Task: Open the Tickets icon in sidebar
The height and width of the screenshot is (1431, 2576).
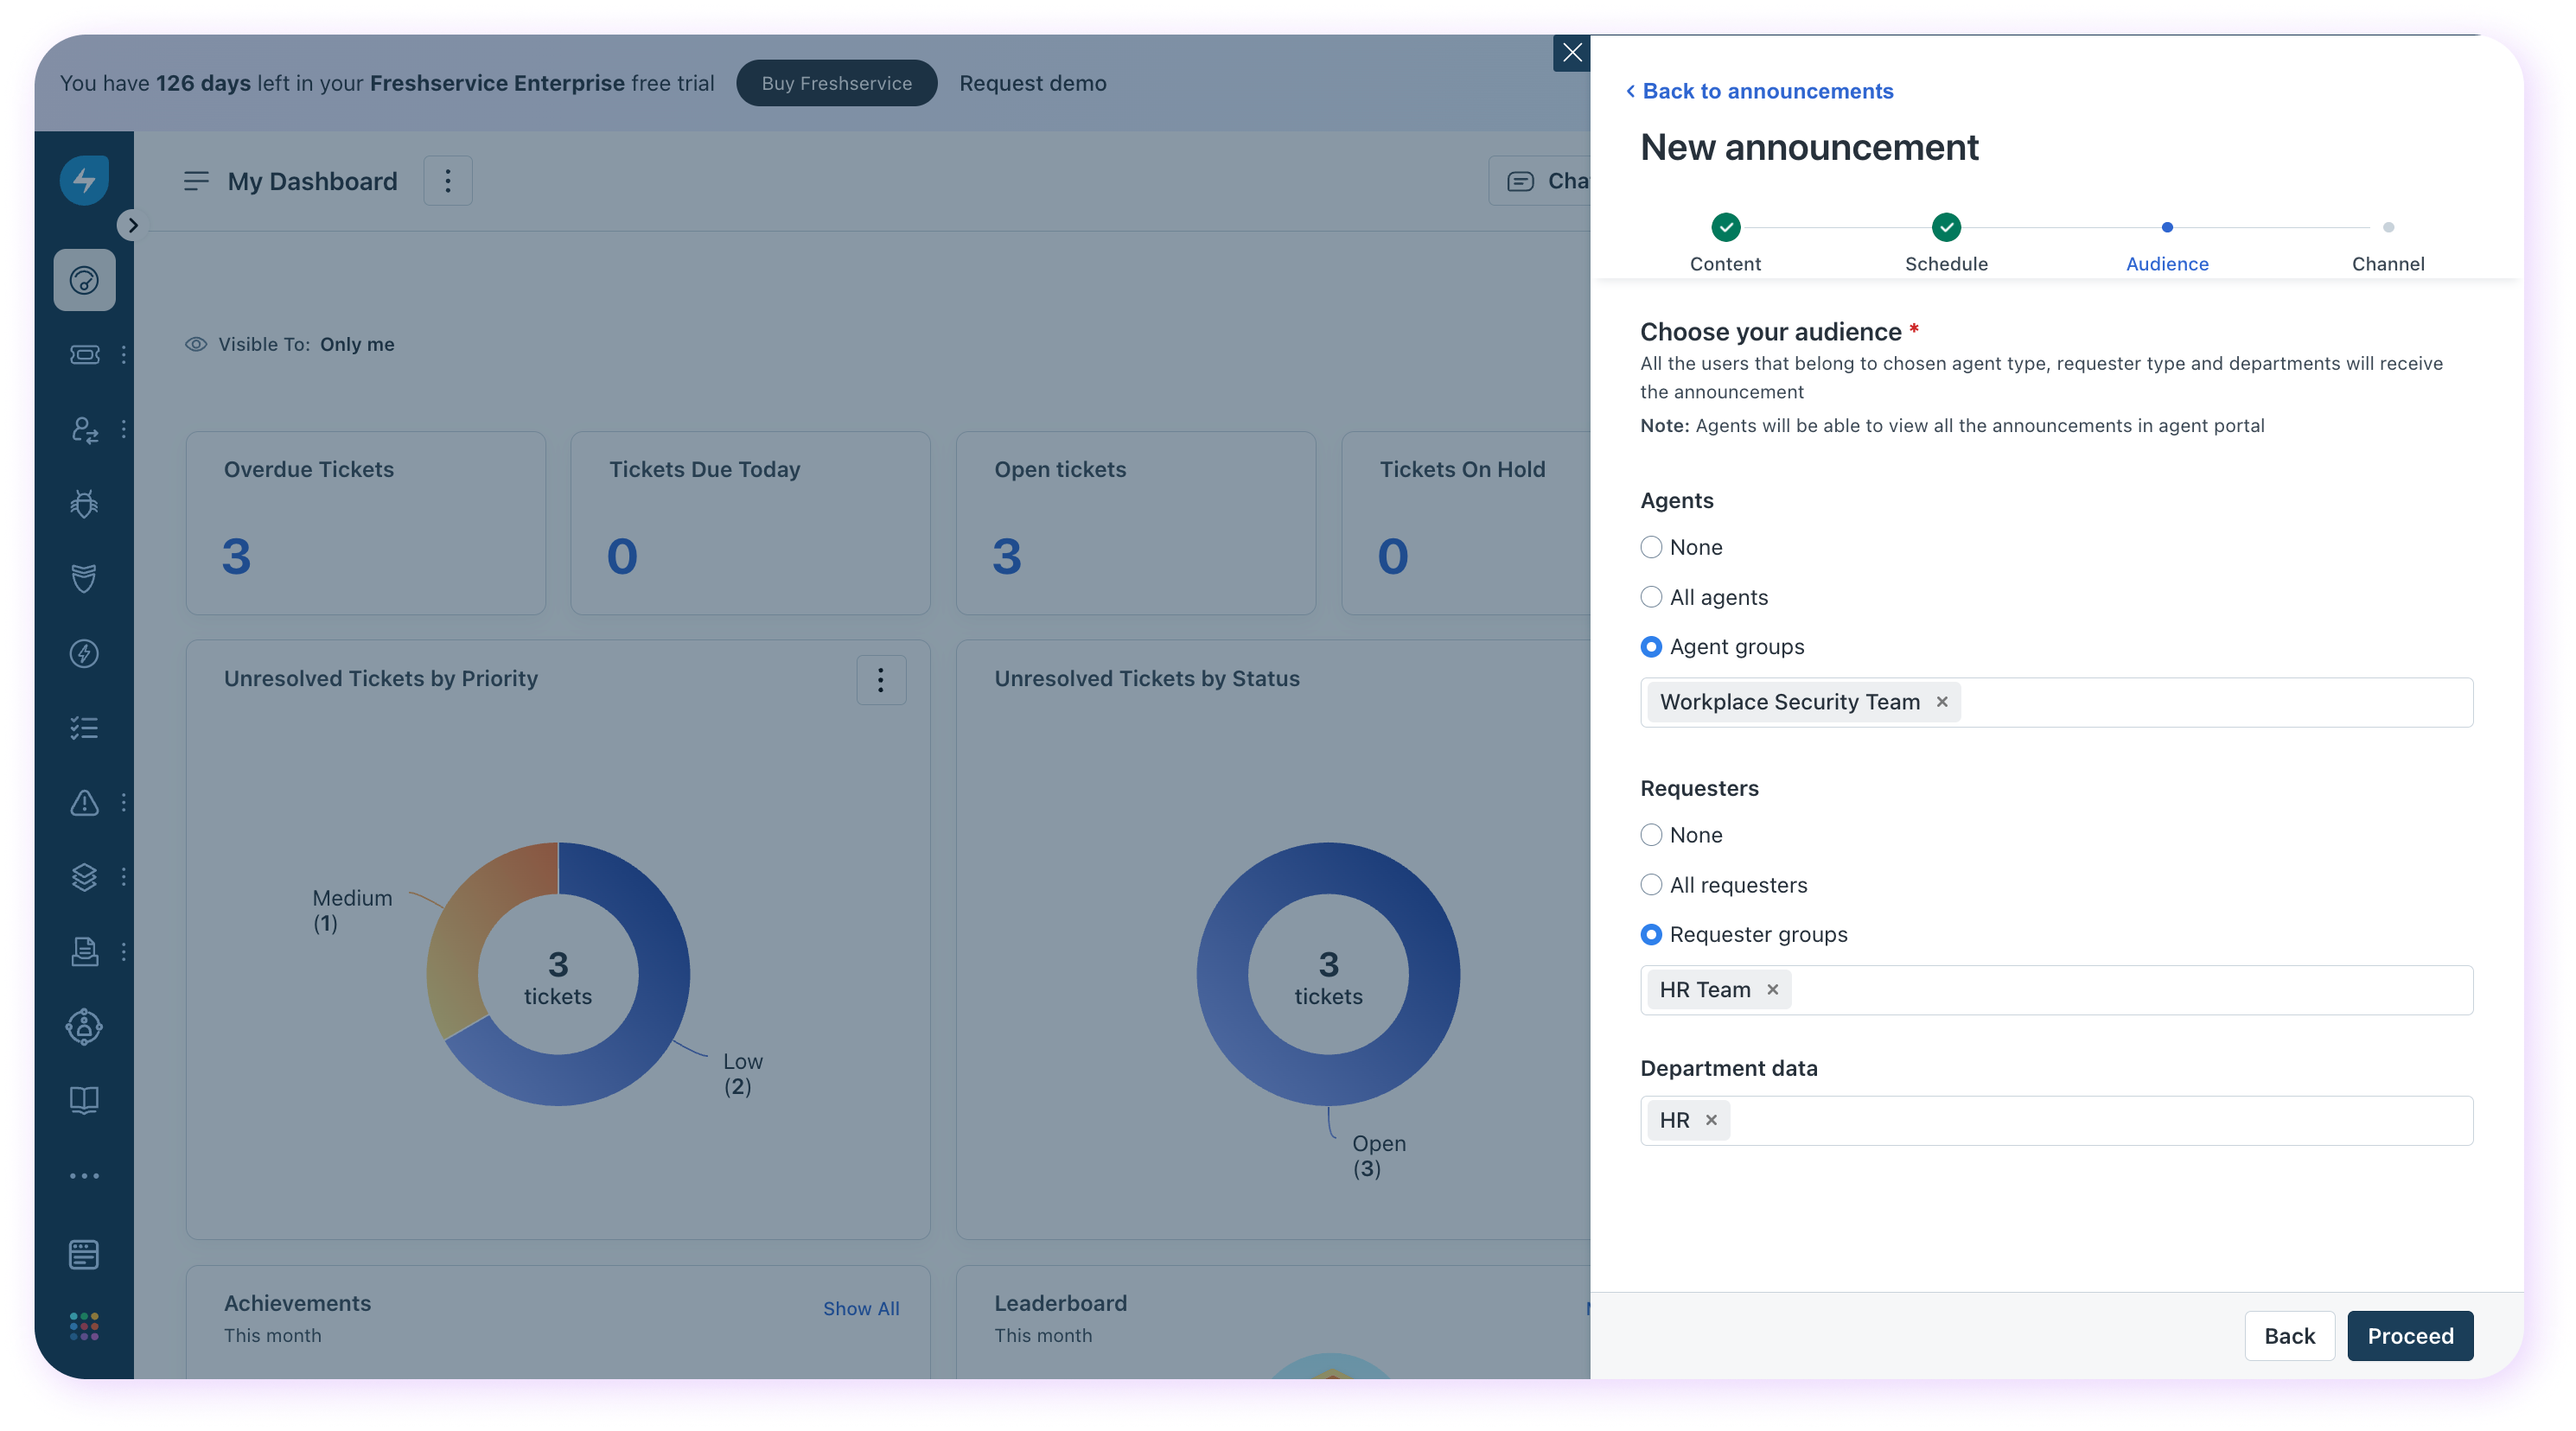Action: [x=84, y=355]
